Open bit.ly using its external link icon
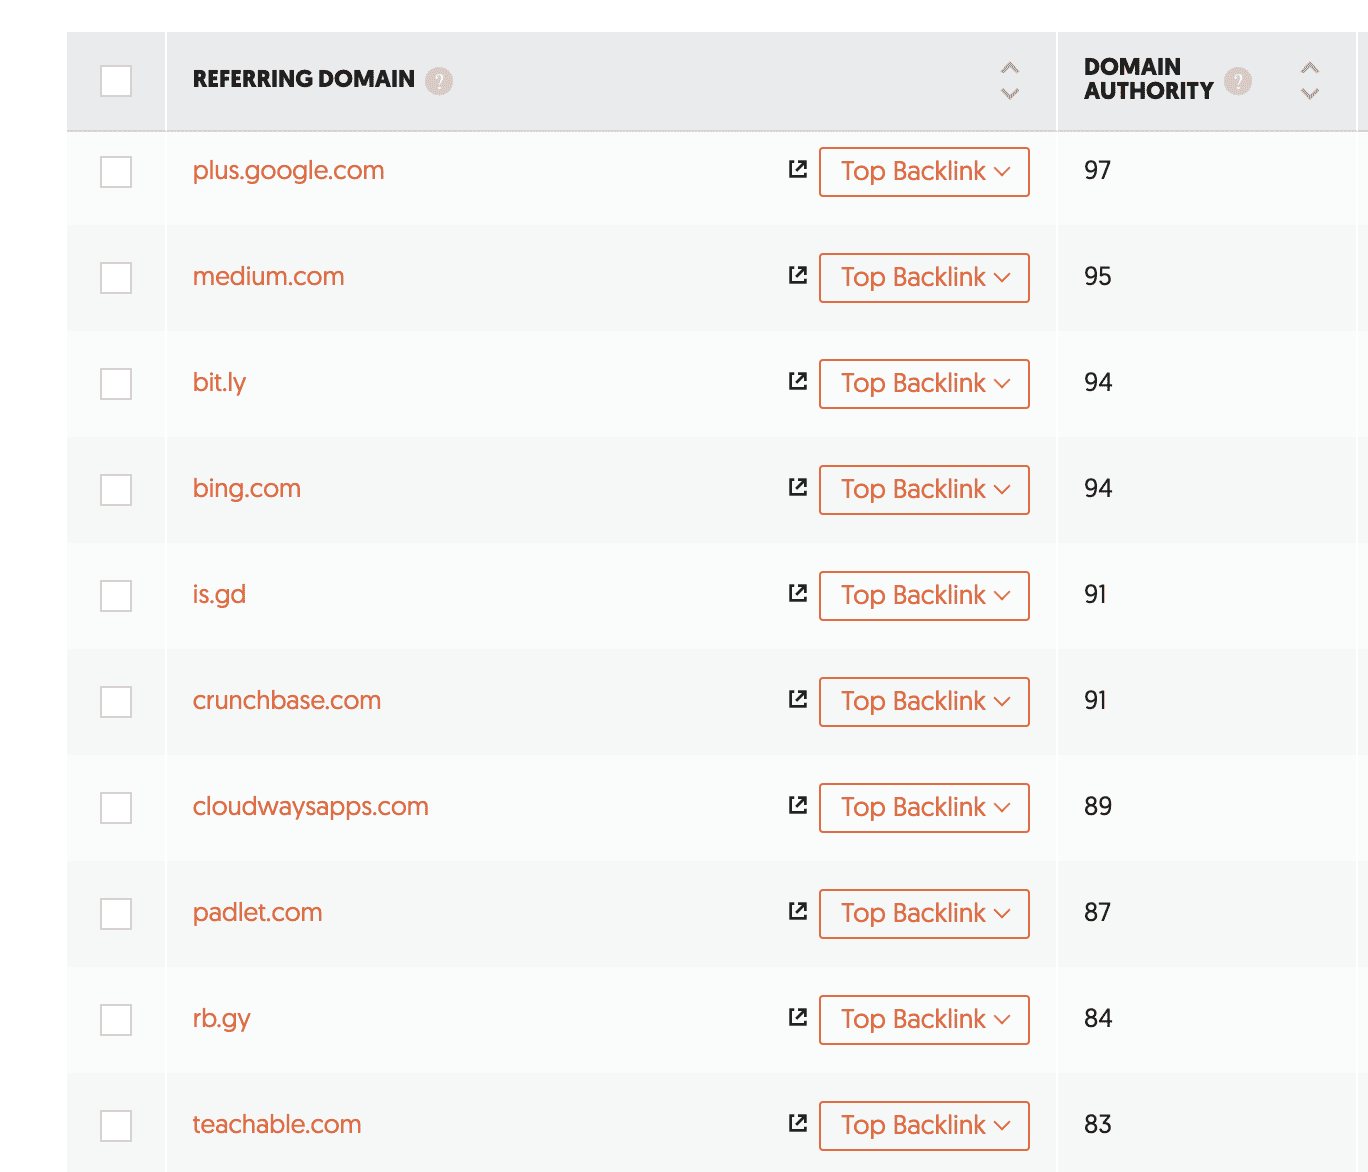 [x=797, y=382]
